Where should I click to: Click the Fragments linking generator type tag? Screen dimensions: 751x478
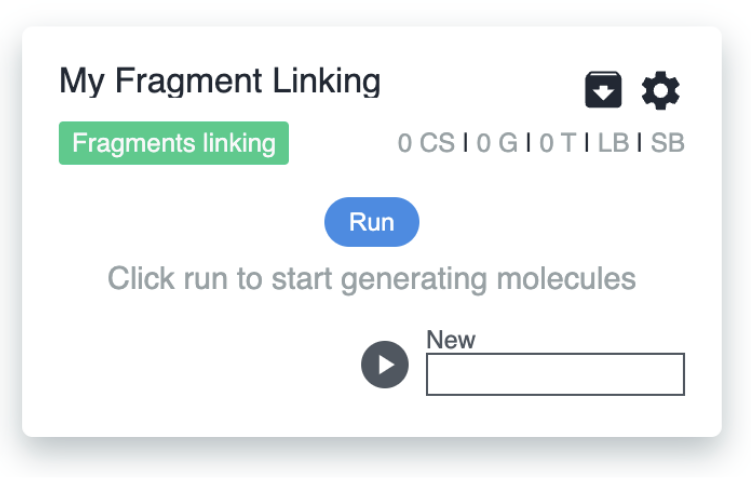(174, 143)
